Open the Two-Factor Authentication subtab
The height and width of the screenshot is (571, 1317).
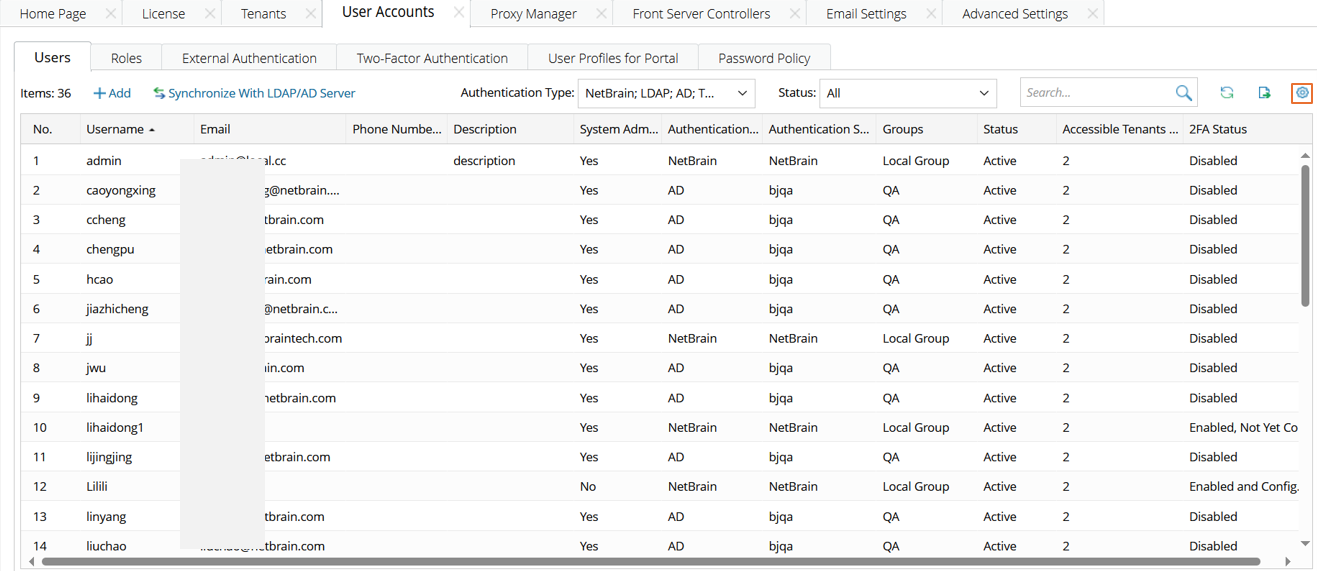point(432,58)
